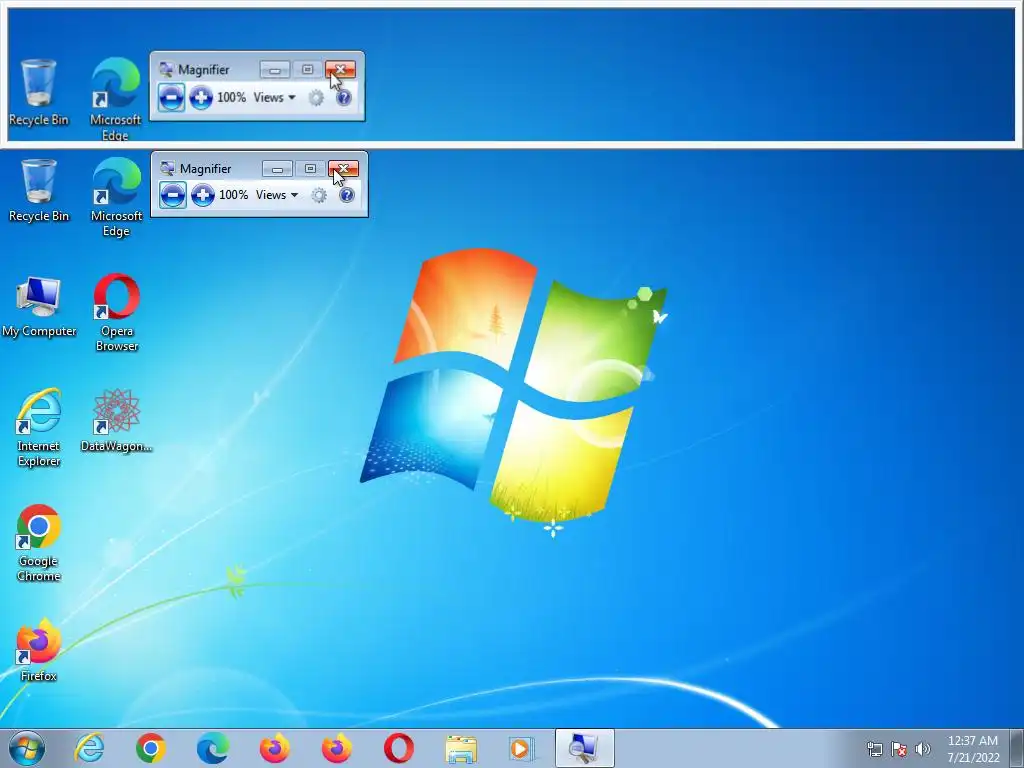Open Windows Media Player from the taskbar
1024x768 pixels.
tap(522, 748)
